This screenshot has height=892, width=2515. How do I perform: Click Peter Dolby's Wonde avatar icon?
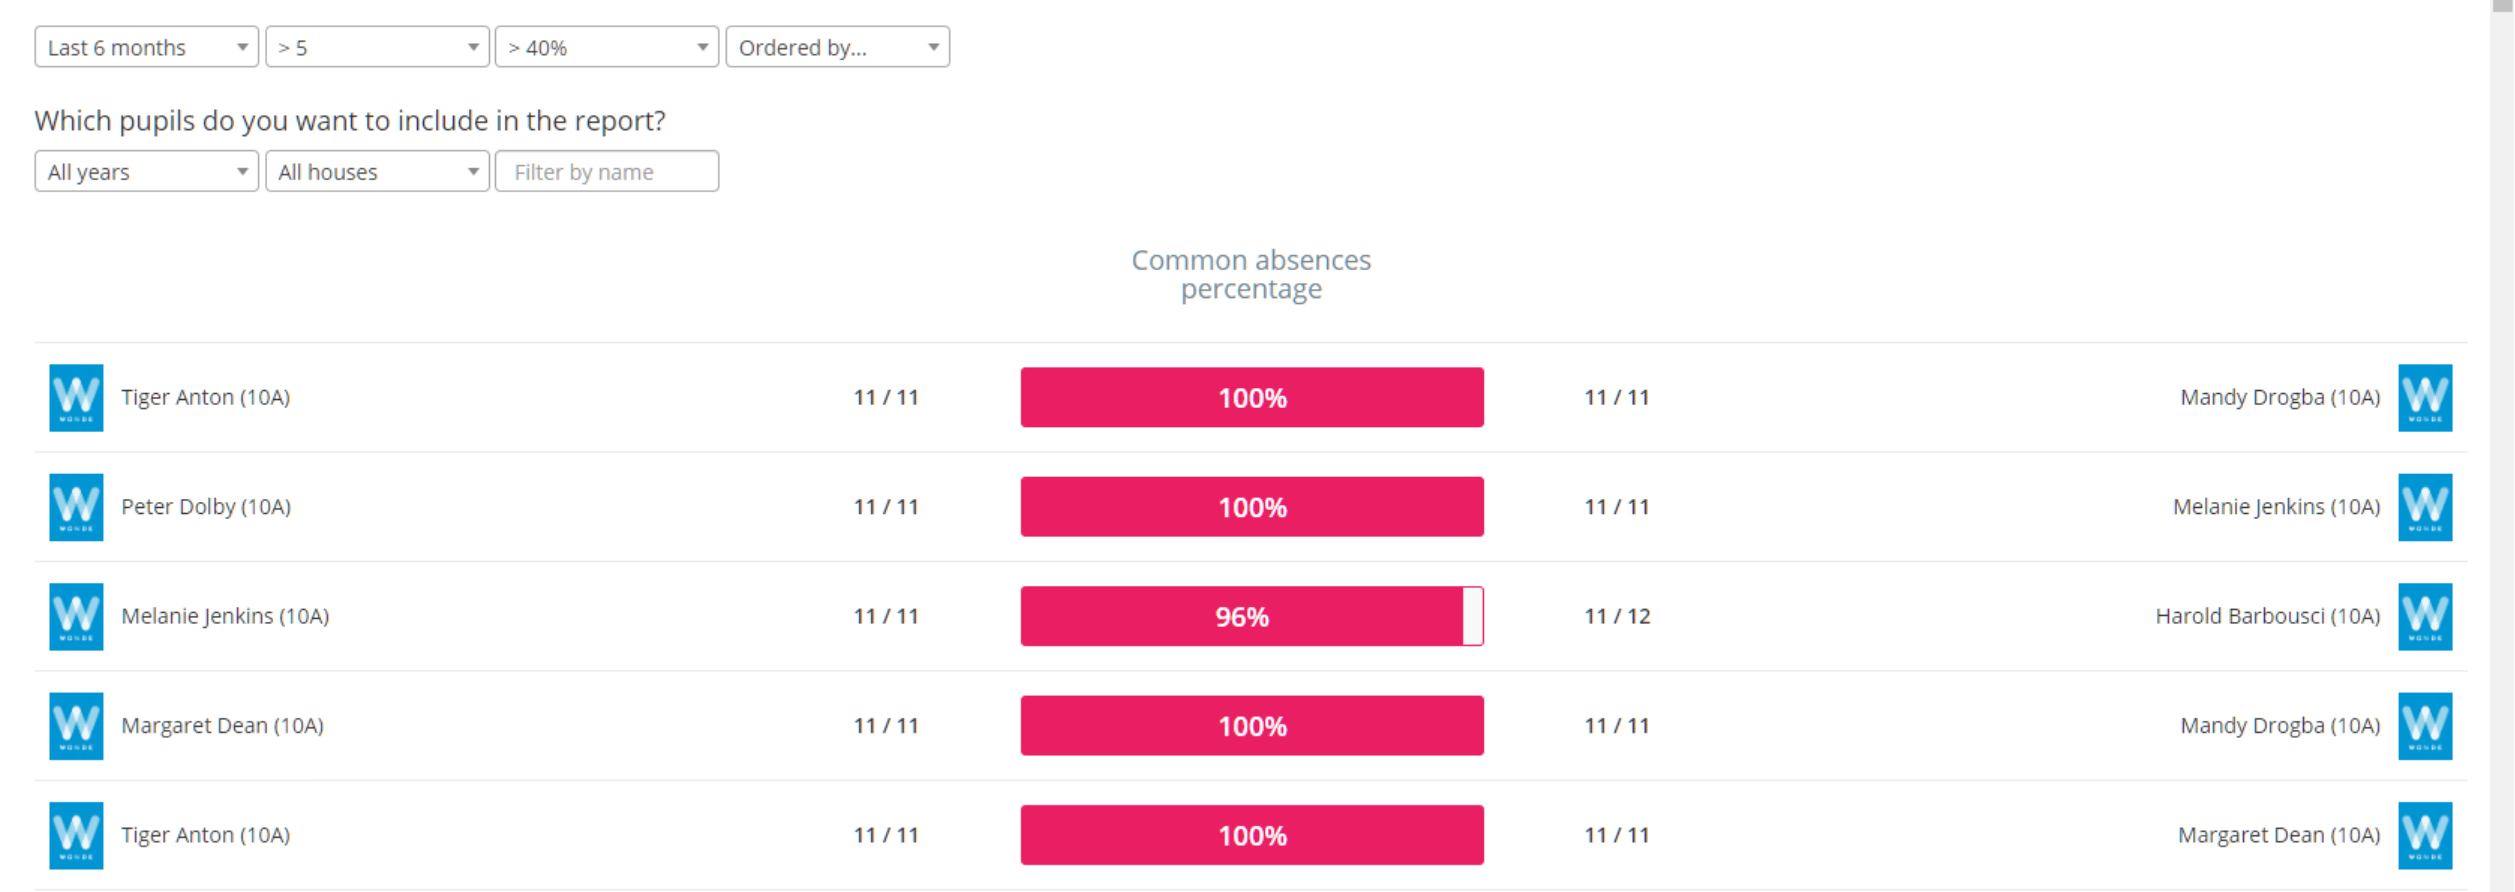tap(77, 507)
